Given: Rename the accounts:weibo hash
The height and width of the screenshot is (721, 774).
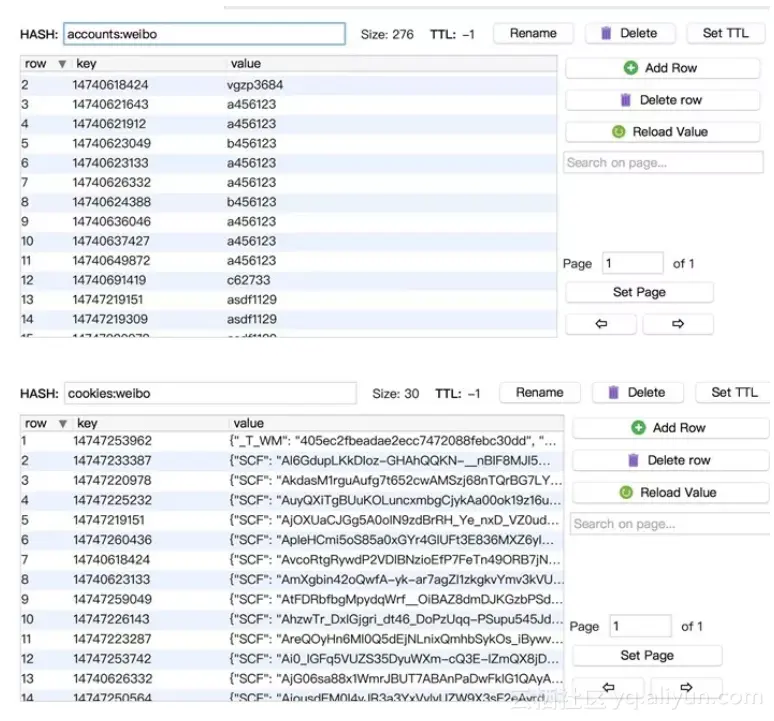Looking at the screenshot, I should [x=533, y=33].
